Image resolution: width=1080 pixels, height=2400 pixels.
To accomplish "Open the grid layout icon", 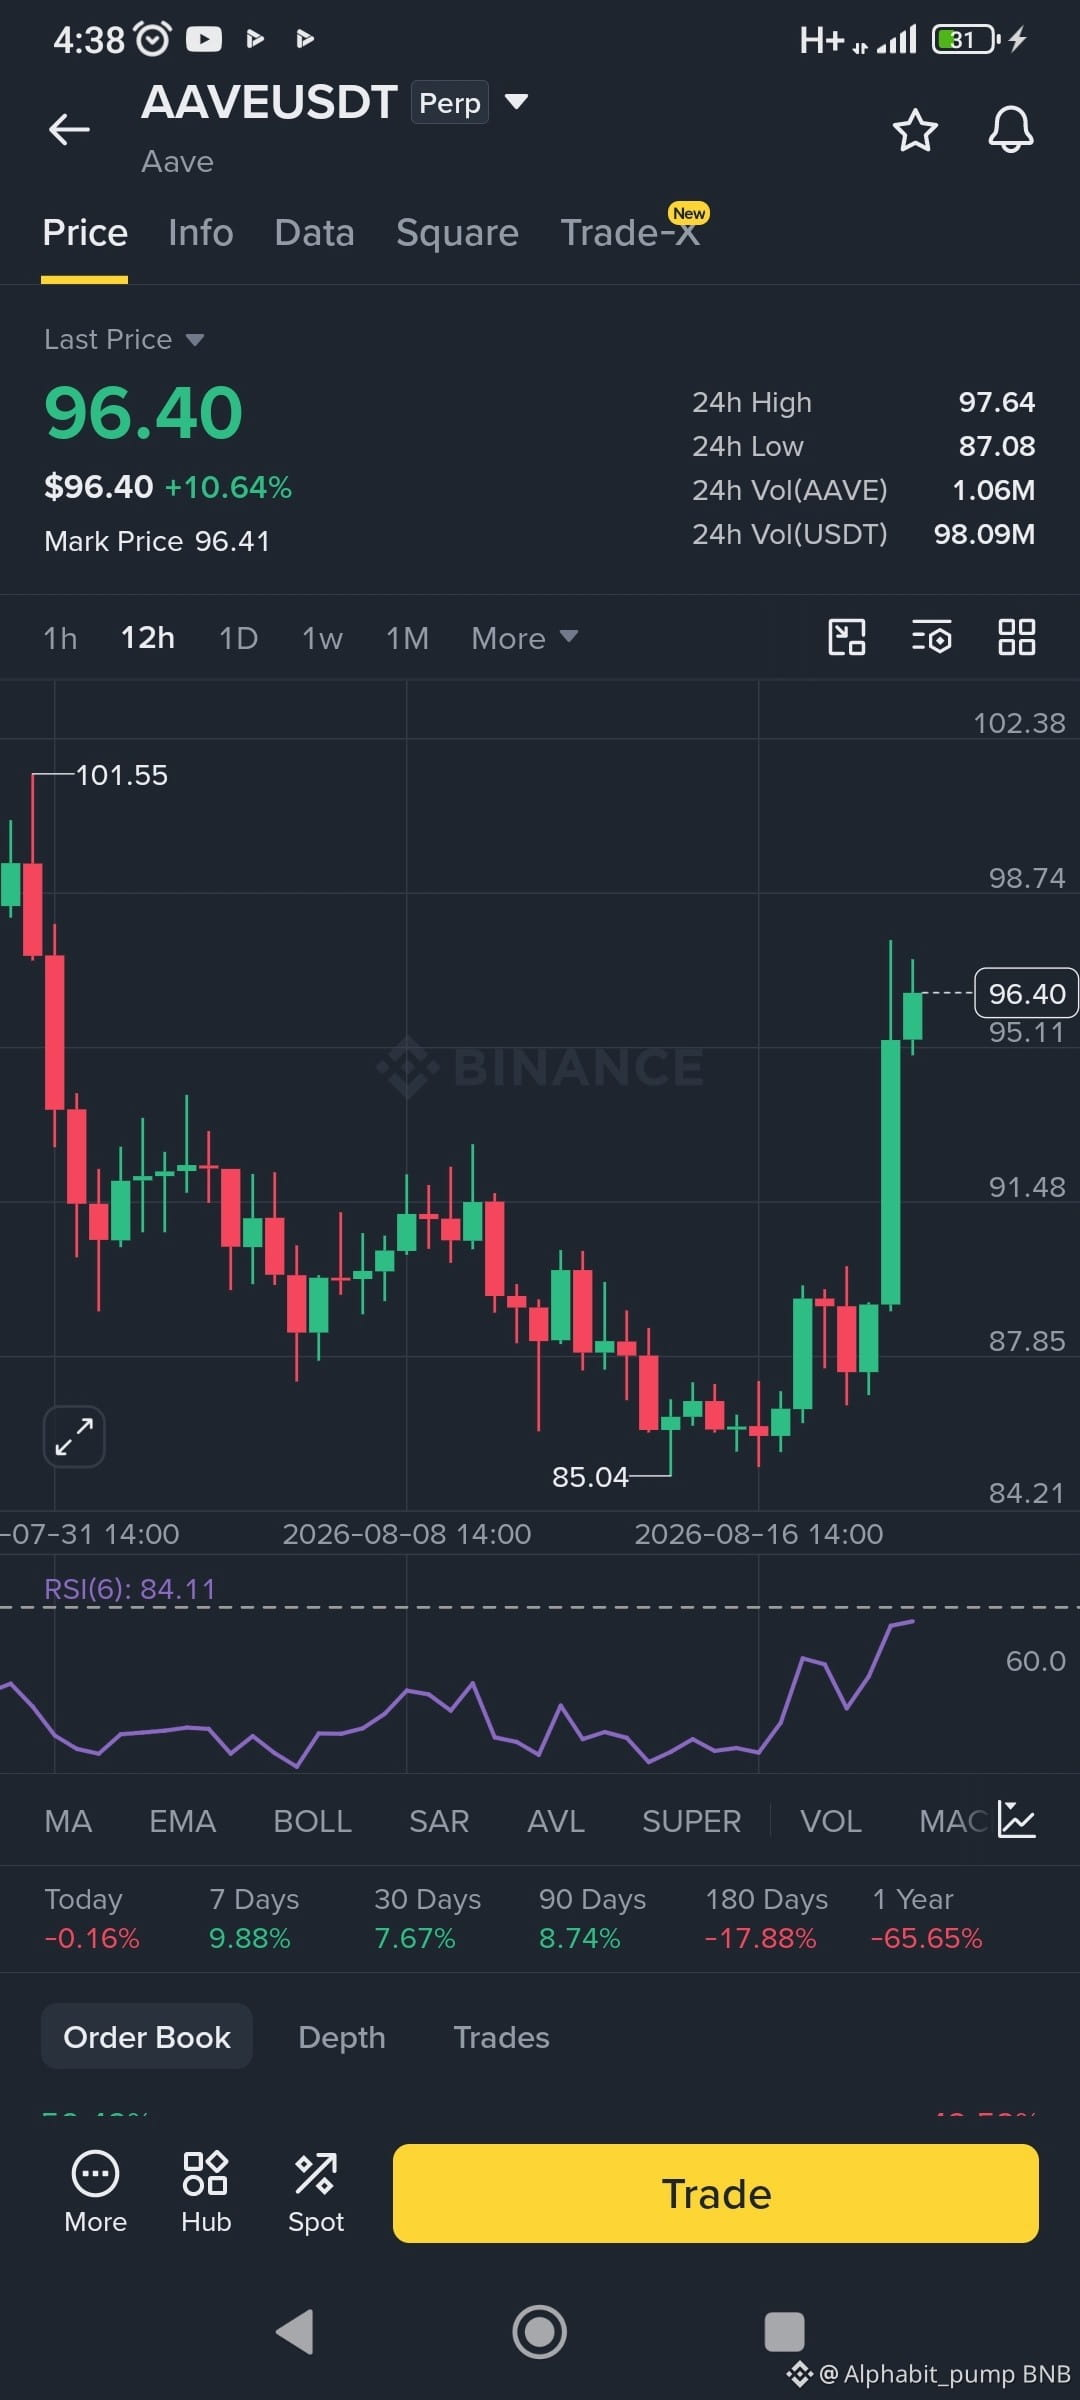I will tap(1017, 637).
